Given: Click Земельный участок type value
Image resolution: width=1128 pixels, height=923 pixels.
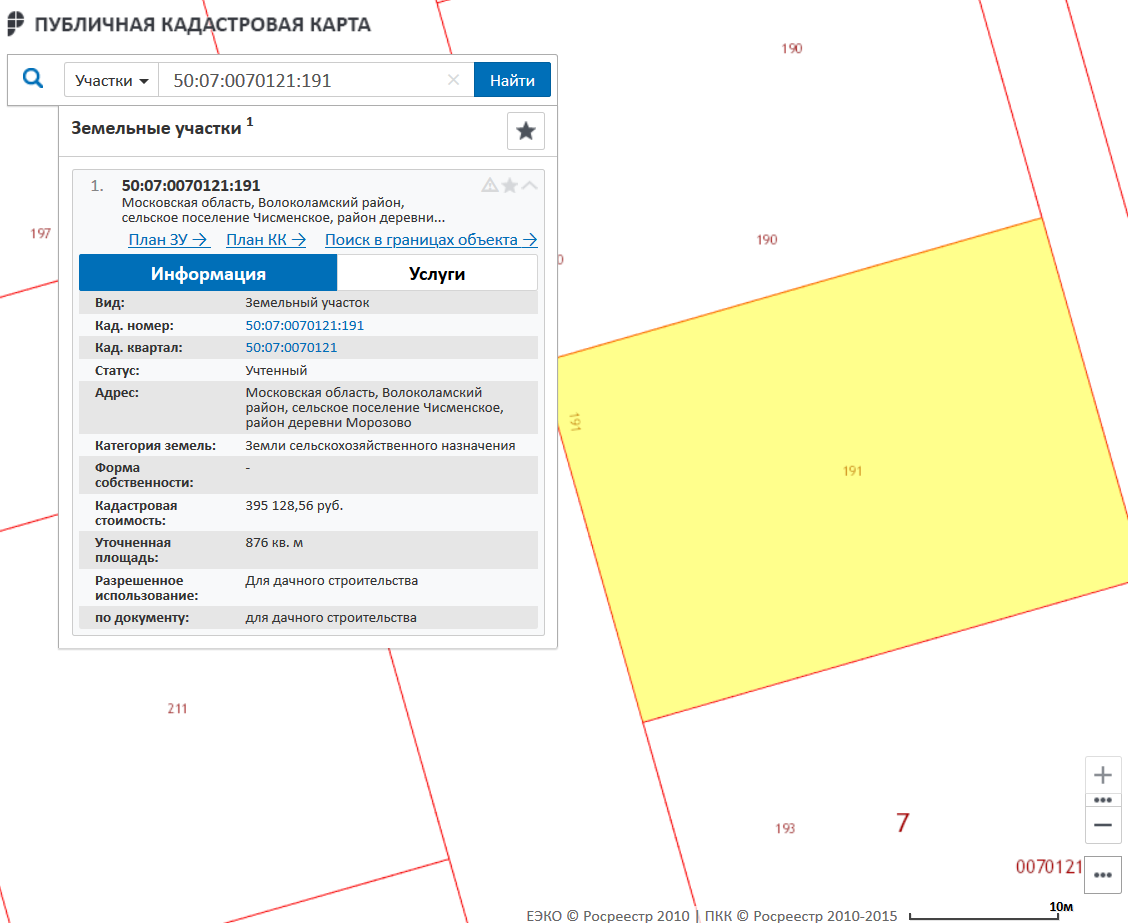Looking at the screenshot, I should point(307,303).
